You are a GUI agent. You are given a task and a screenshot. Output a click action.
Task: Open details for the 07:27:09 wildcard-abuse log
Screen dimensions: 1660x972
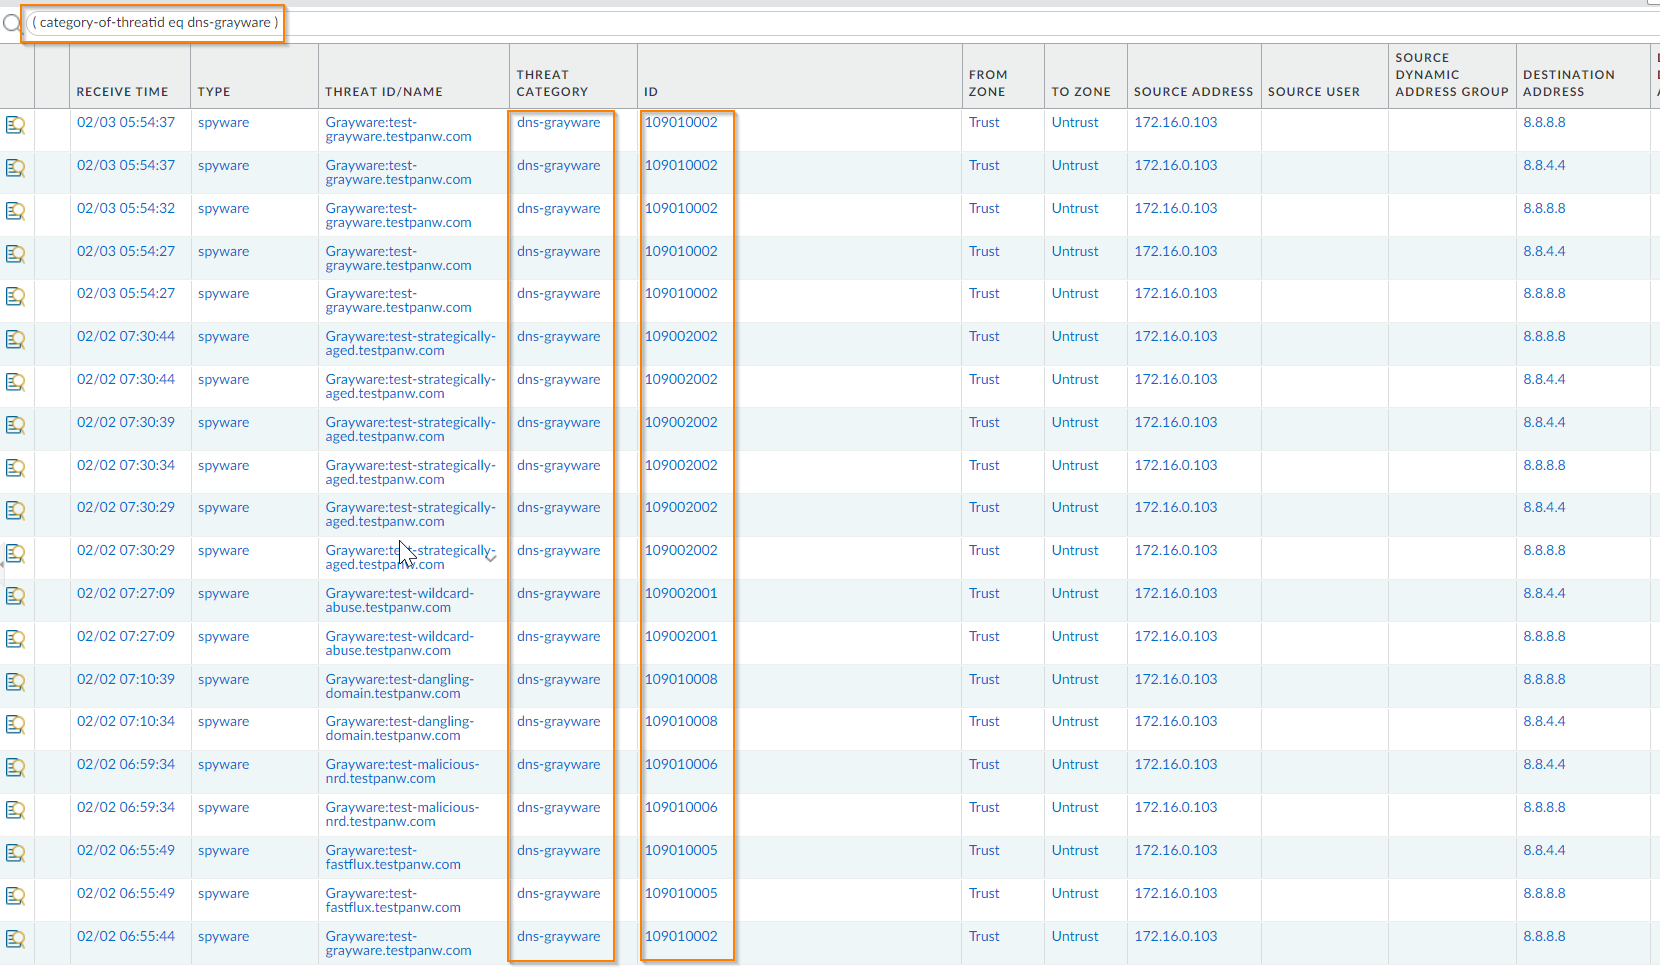(x=15, y=597)
